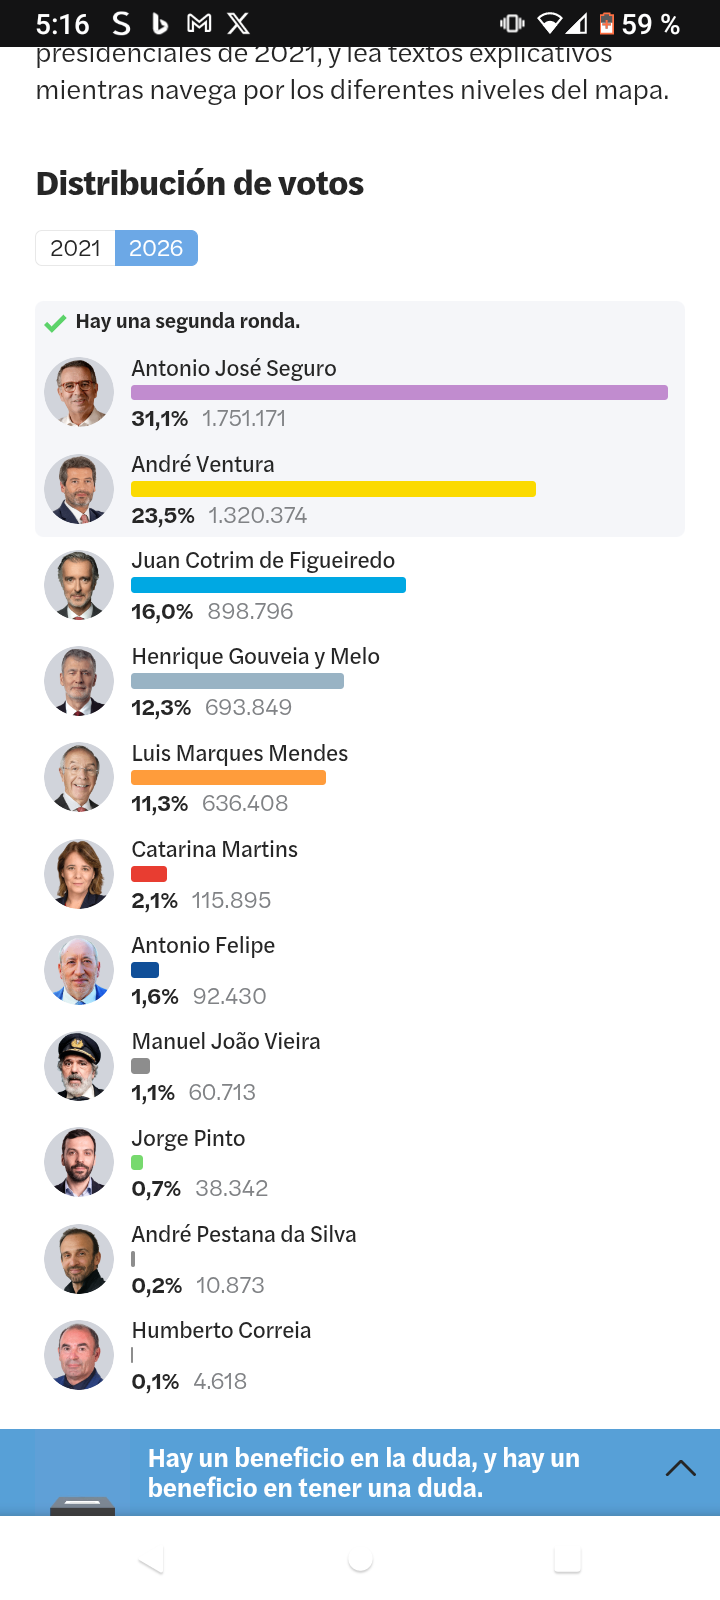Open the Luis Marques Mendes candidate entry
Viewport: 720px width, 1600px height.
(240, 753)
